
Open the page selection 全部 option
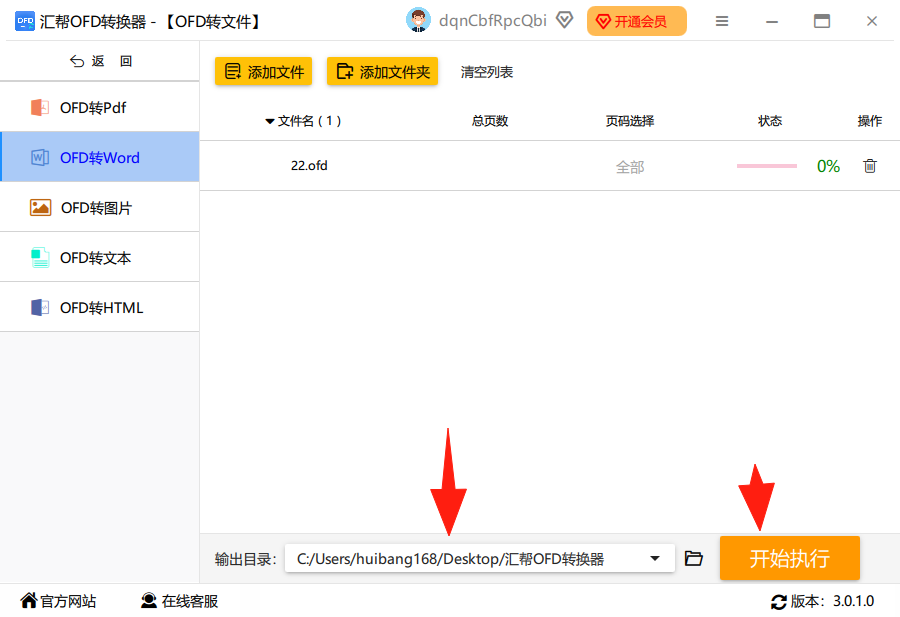pos(630,167)
